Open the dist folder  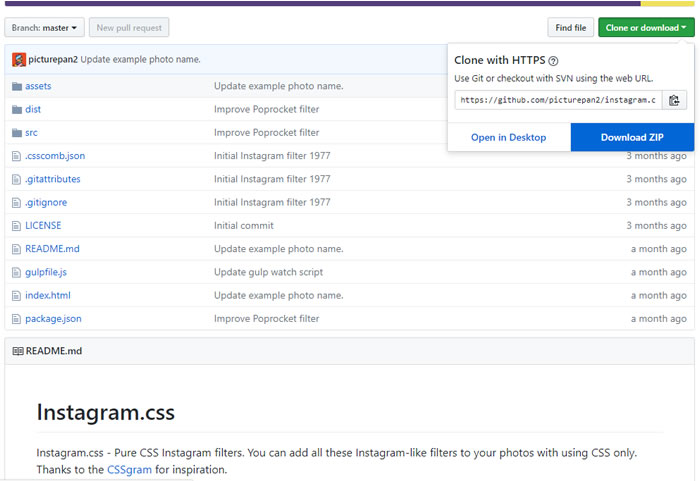(x=33, y=109)
